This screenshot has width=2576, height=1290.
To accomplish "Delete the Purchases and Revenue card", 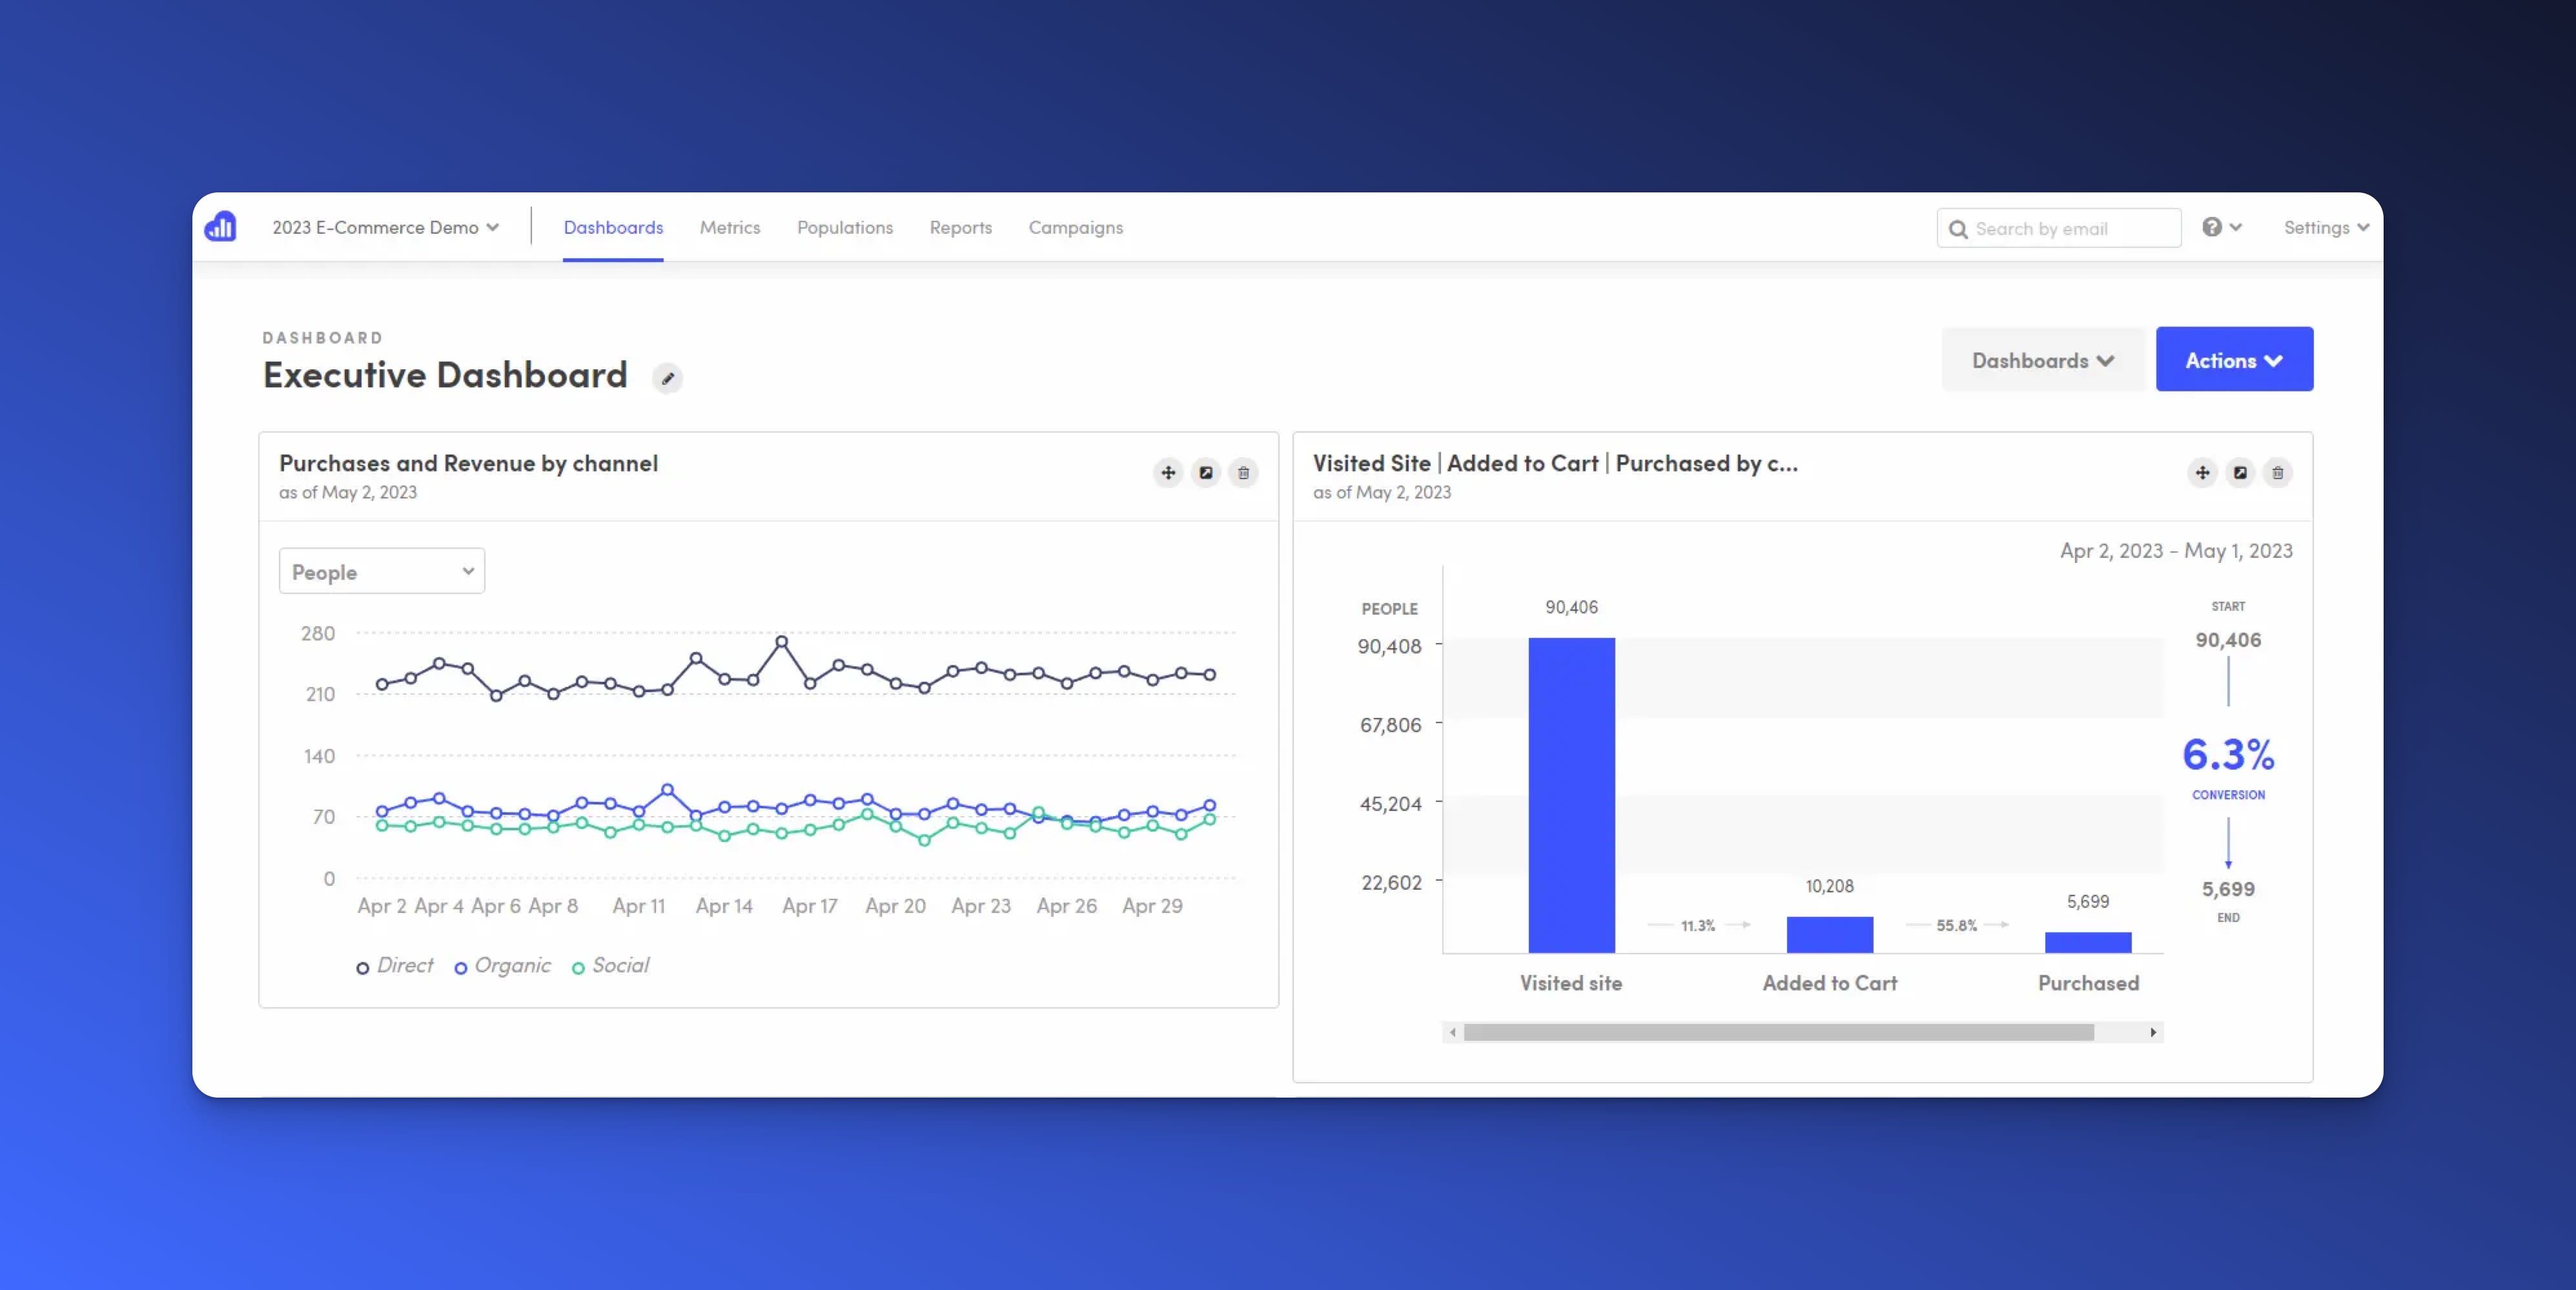I will 1243,473.
